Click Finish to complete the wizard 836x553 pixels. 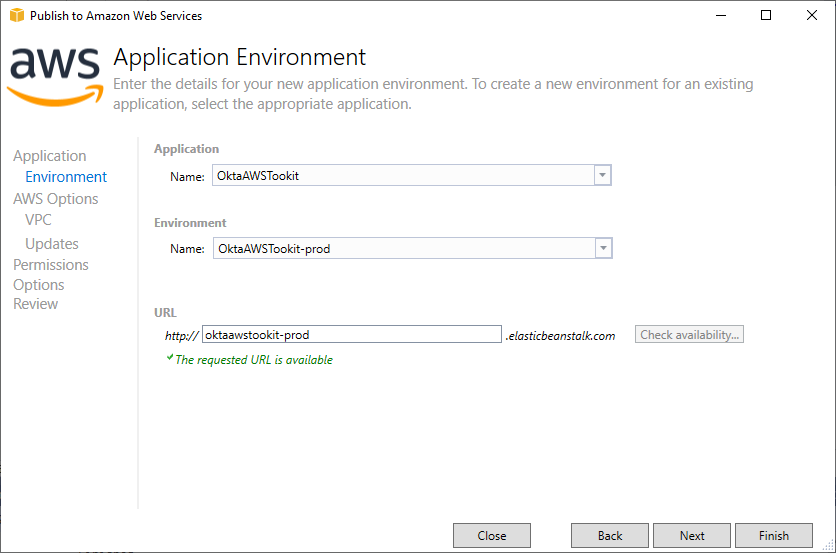tap(774, 536)
